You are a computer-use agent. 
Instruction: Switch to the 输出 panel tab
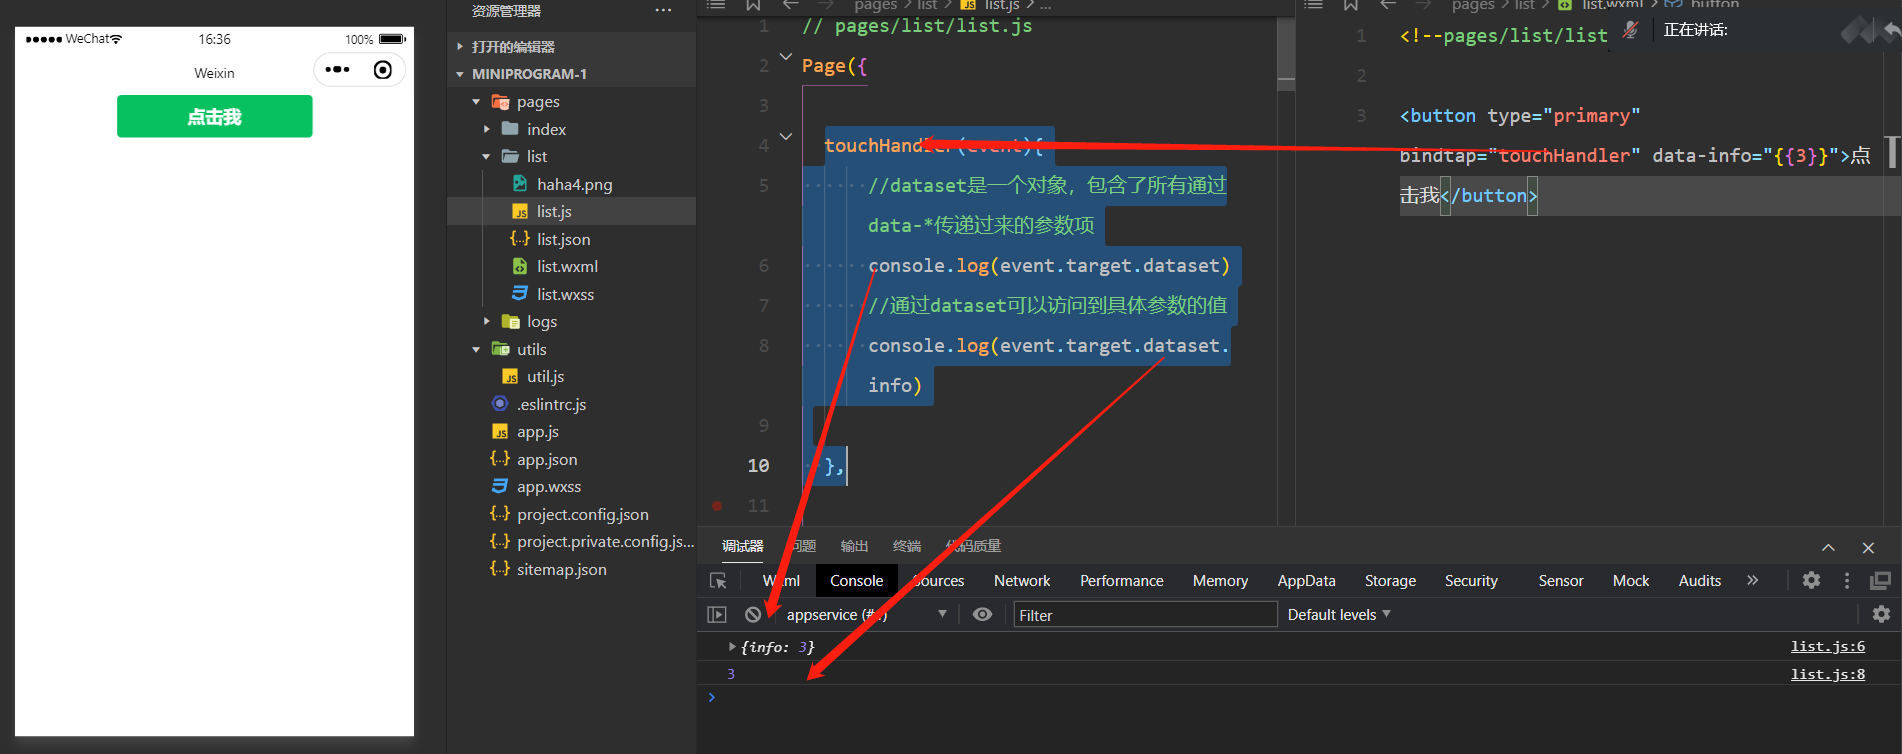tap(854, 546)
